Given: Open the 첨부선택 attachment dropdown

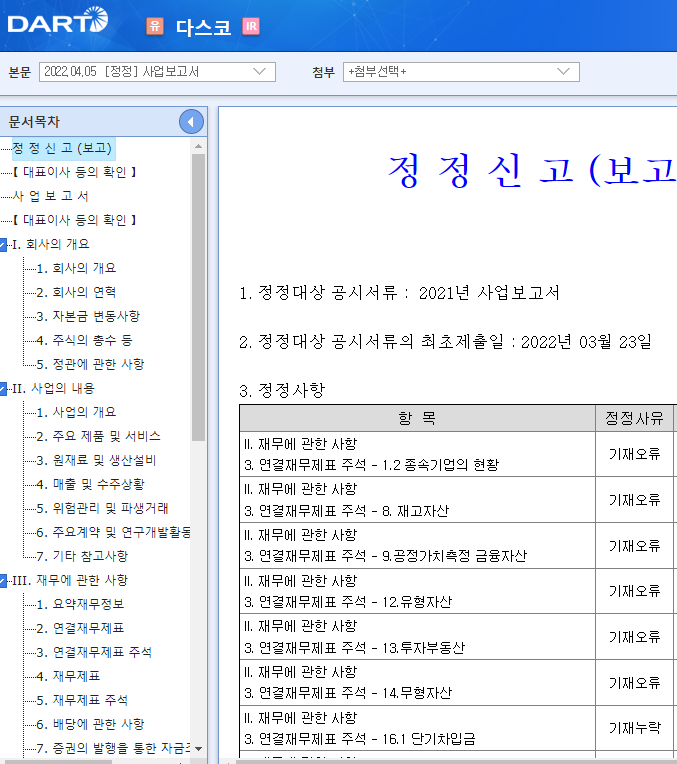Looking at the screenshot, I should [x=461, y=72].
